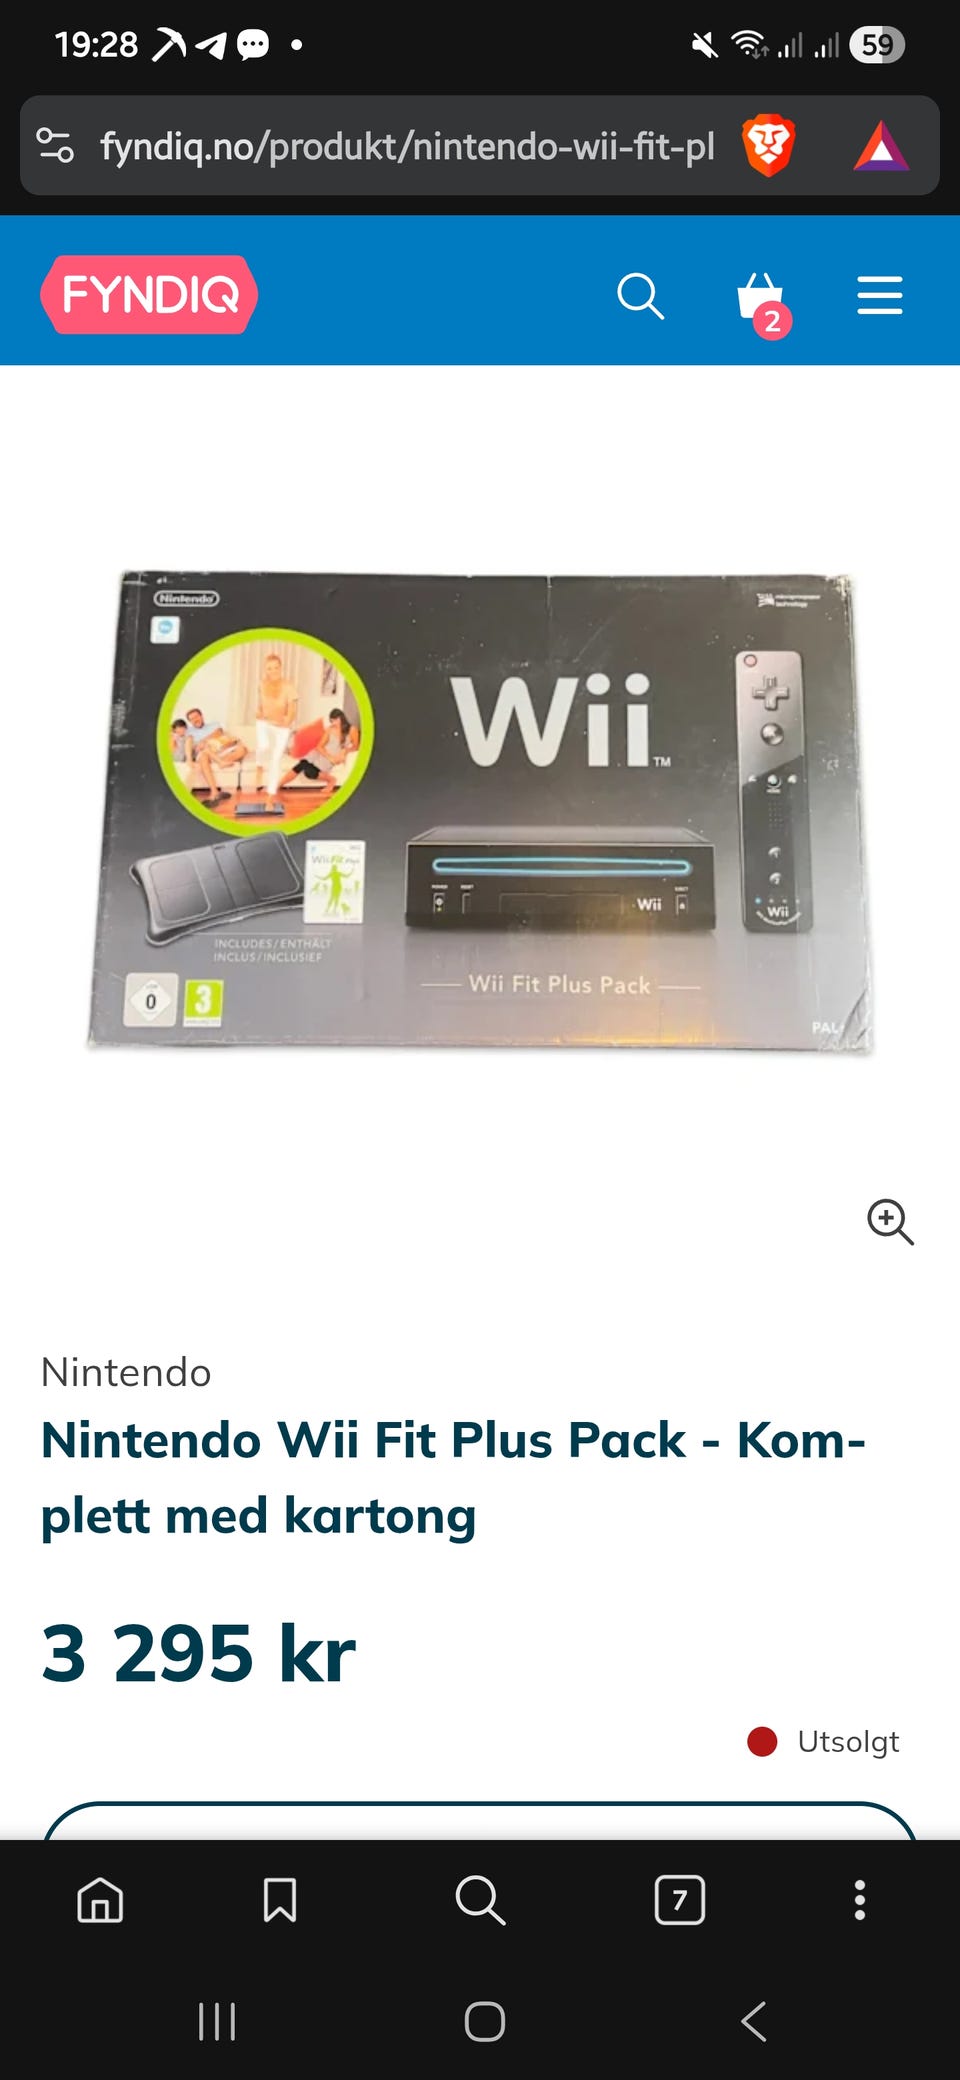The width and height of the screenshot is (960, 2080).
Task: Go to the Fyndiq logo homepage
Action: pyautogui.click(x=149, y=295)
